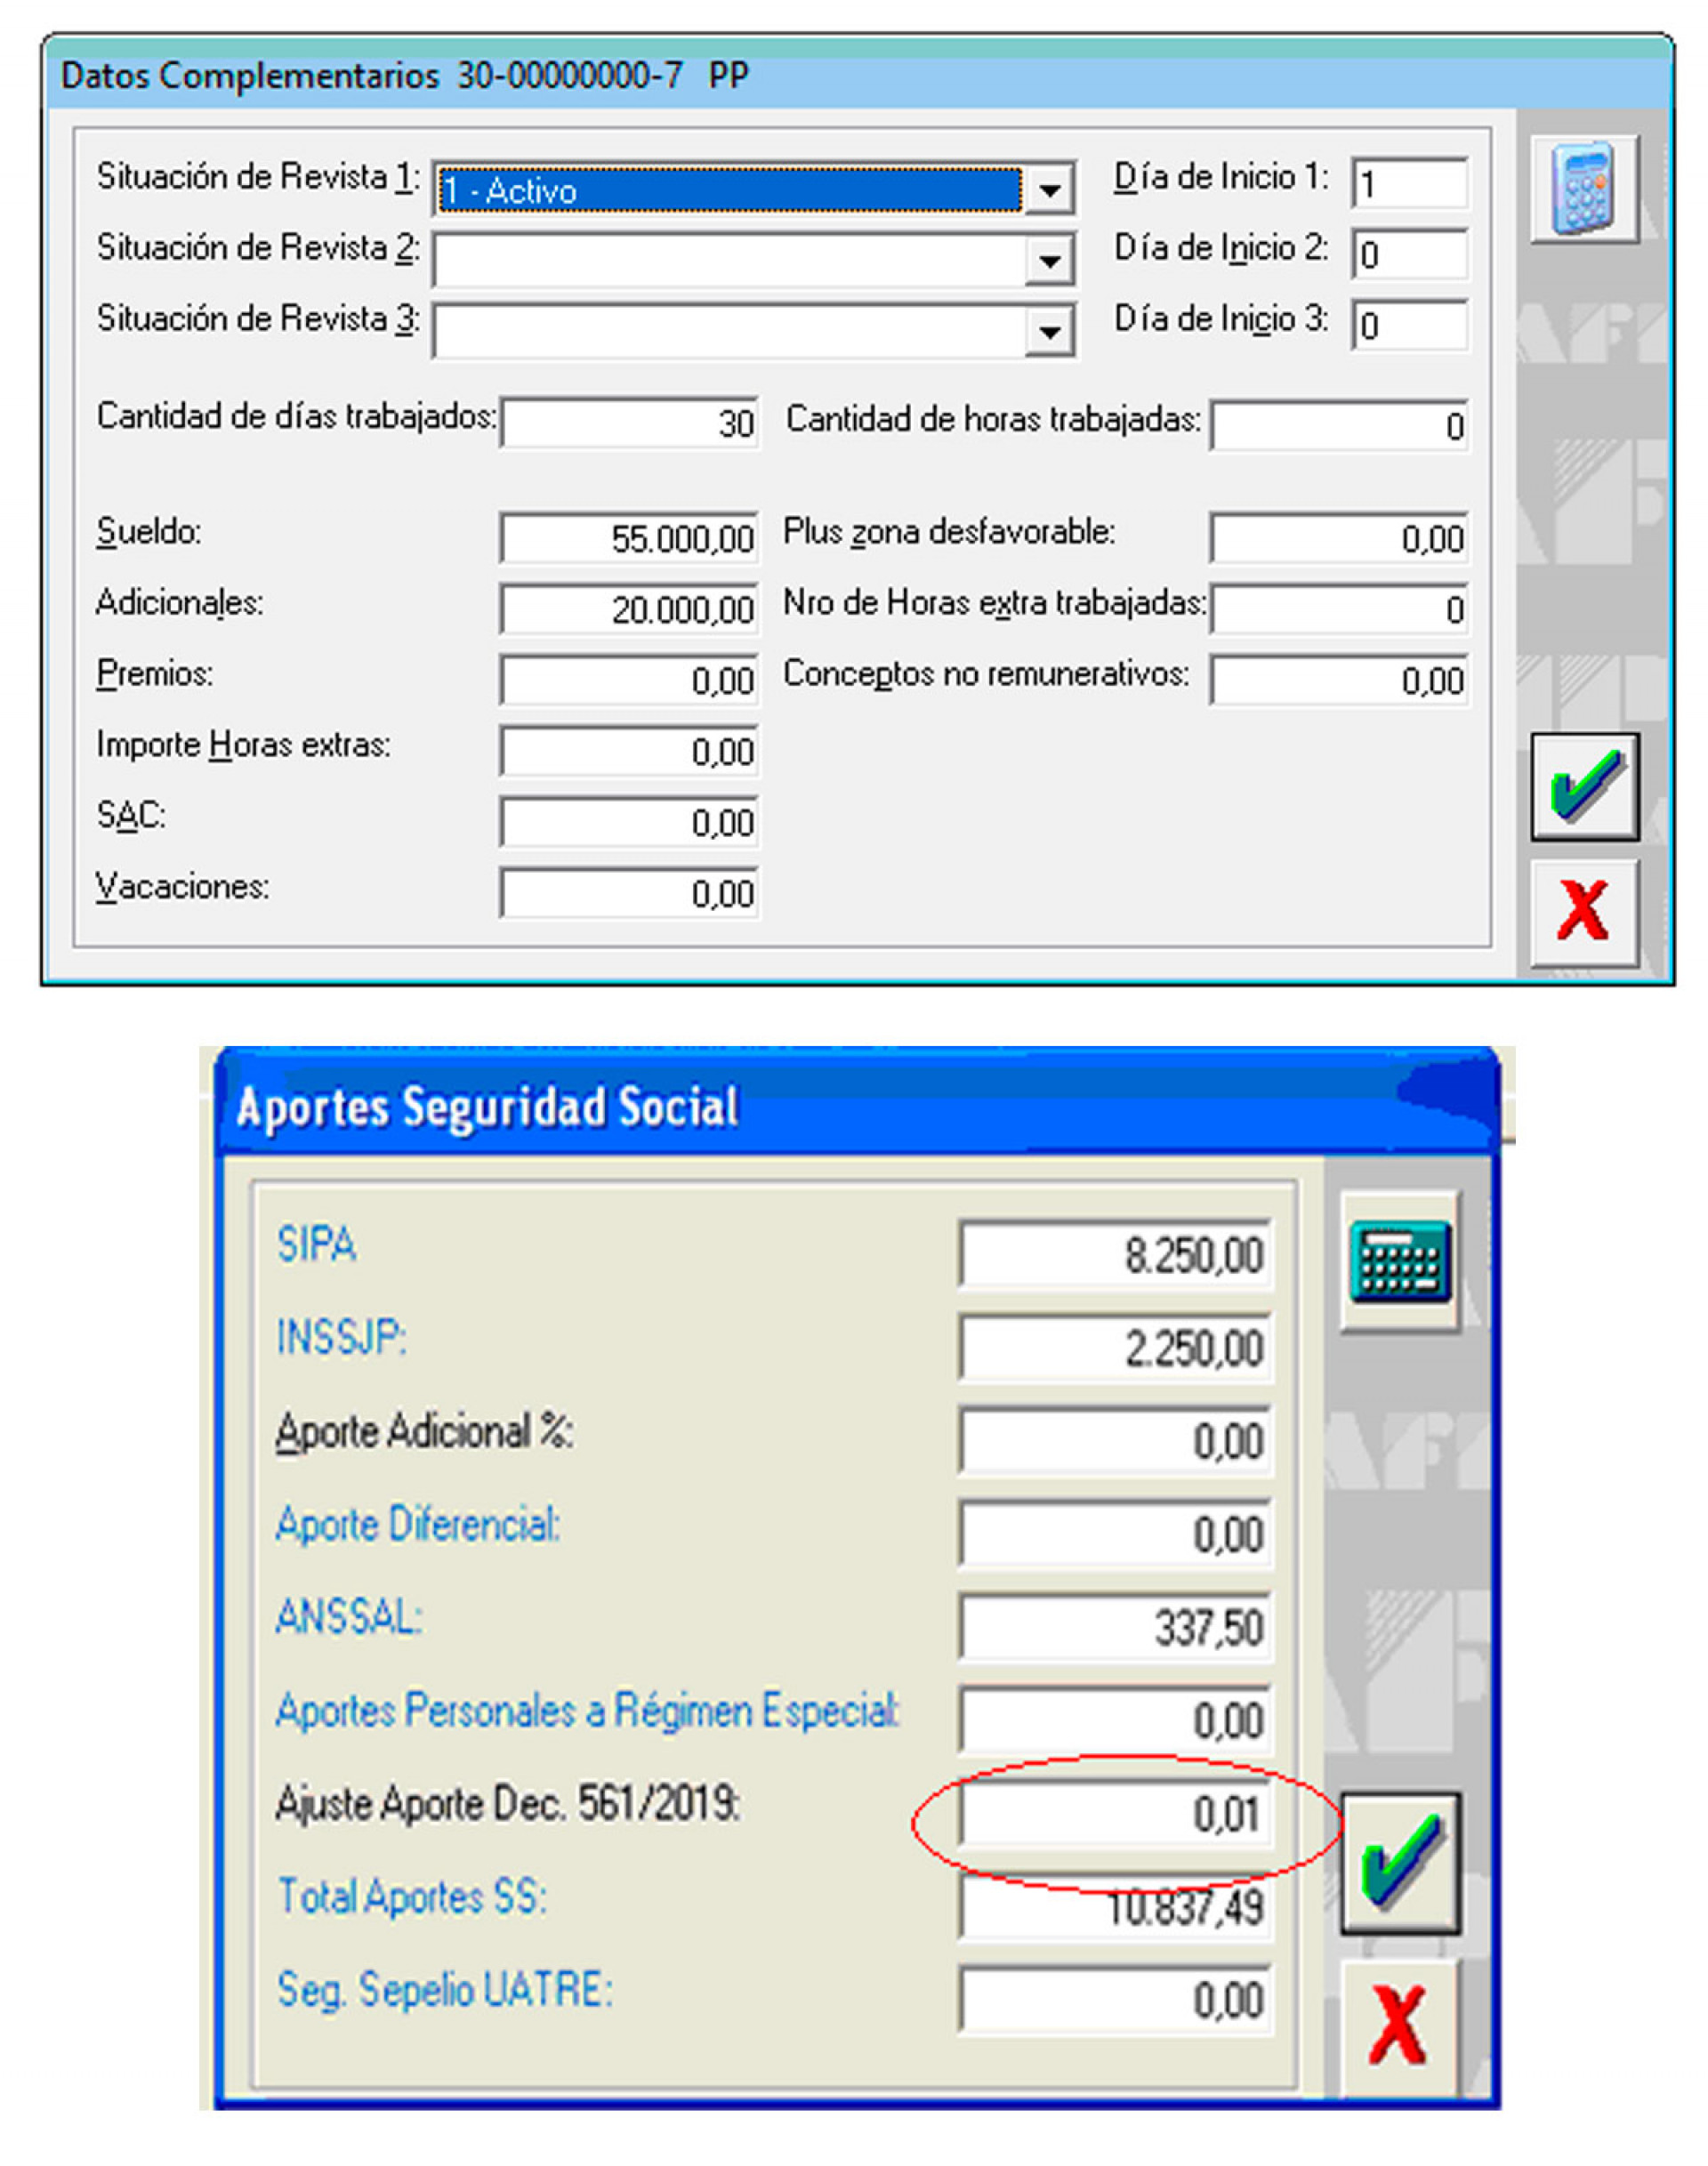Click the Total Aportes SS field
Viewport: 1708px width, 2166px height.
click(1115, 1906)
